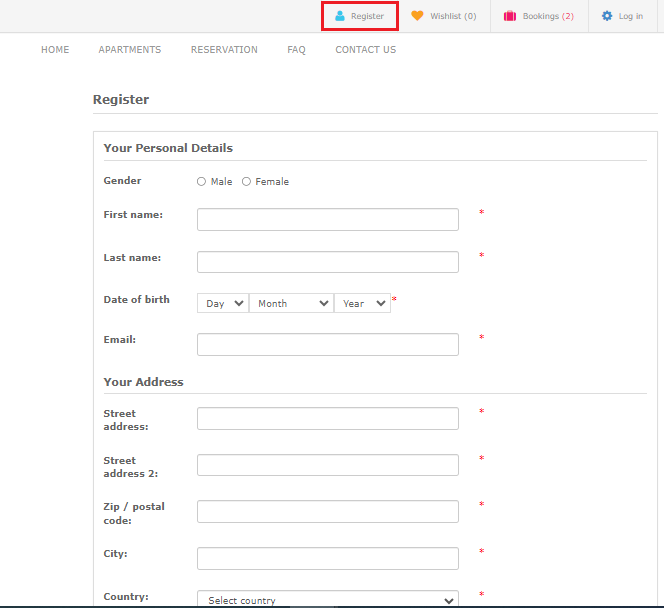The image size is (664, 608).
Task: Click the Zip / postal code field
Action: pos(327,512)
